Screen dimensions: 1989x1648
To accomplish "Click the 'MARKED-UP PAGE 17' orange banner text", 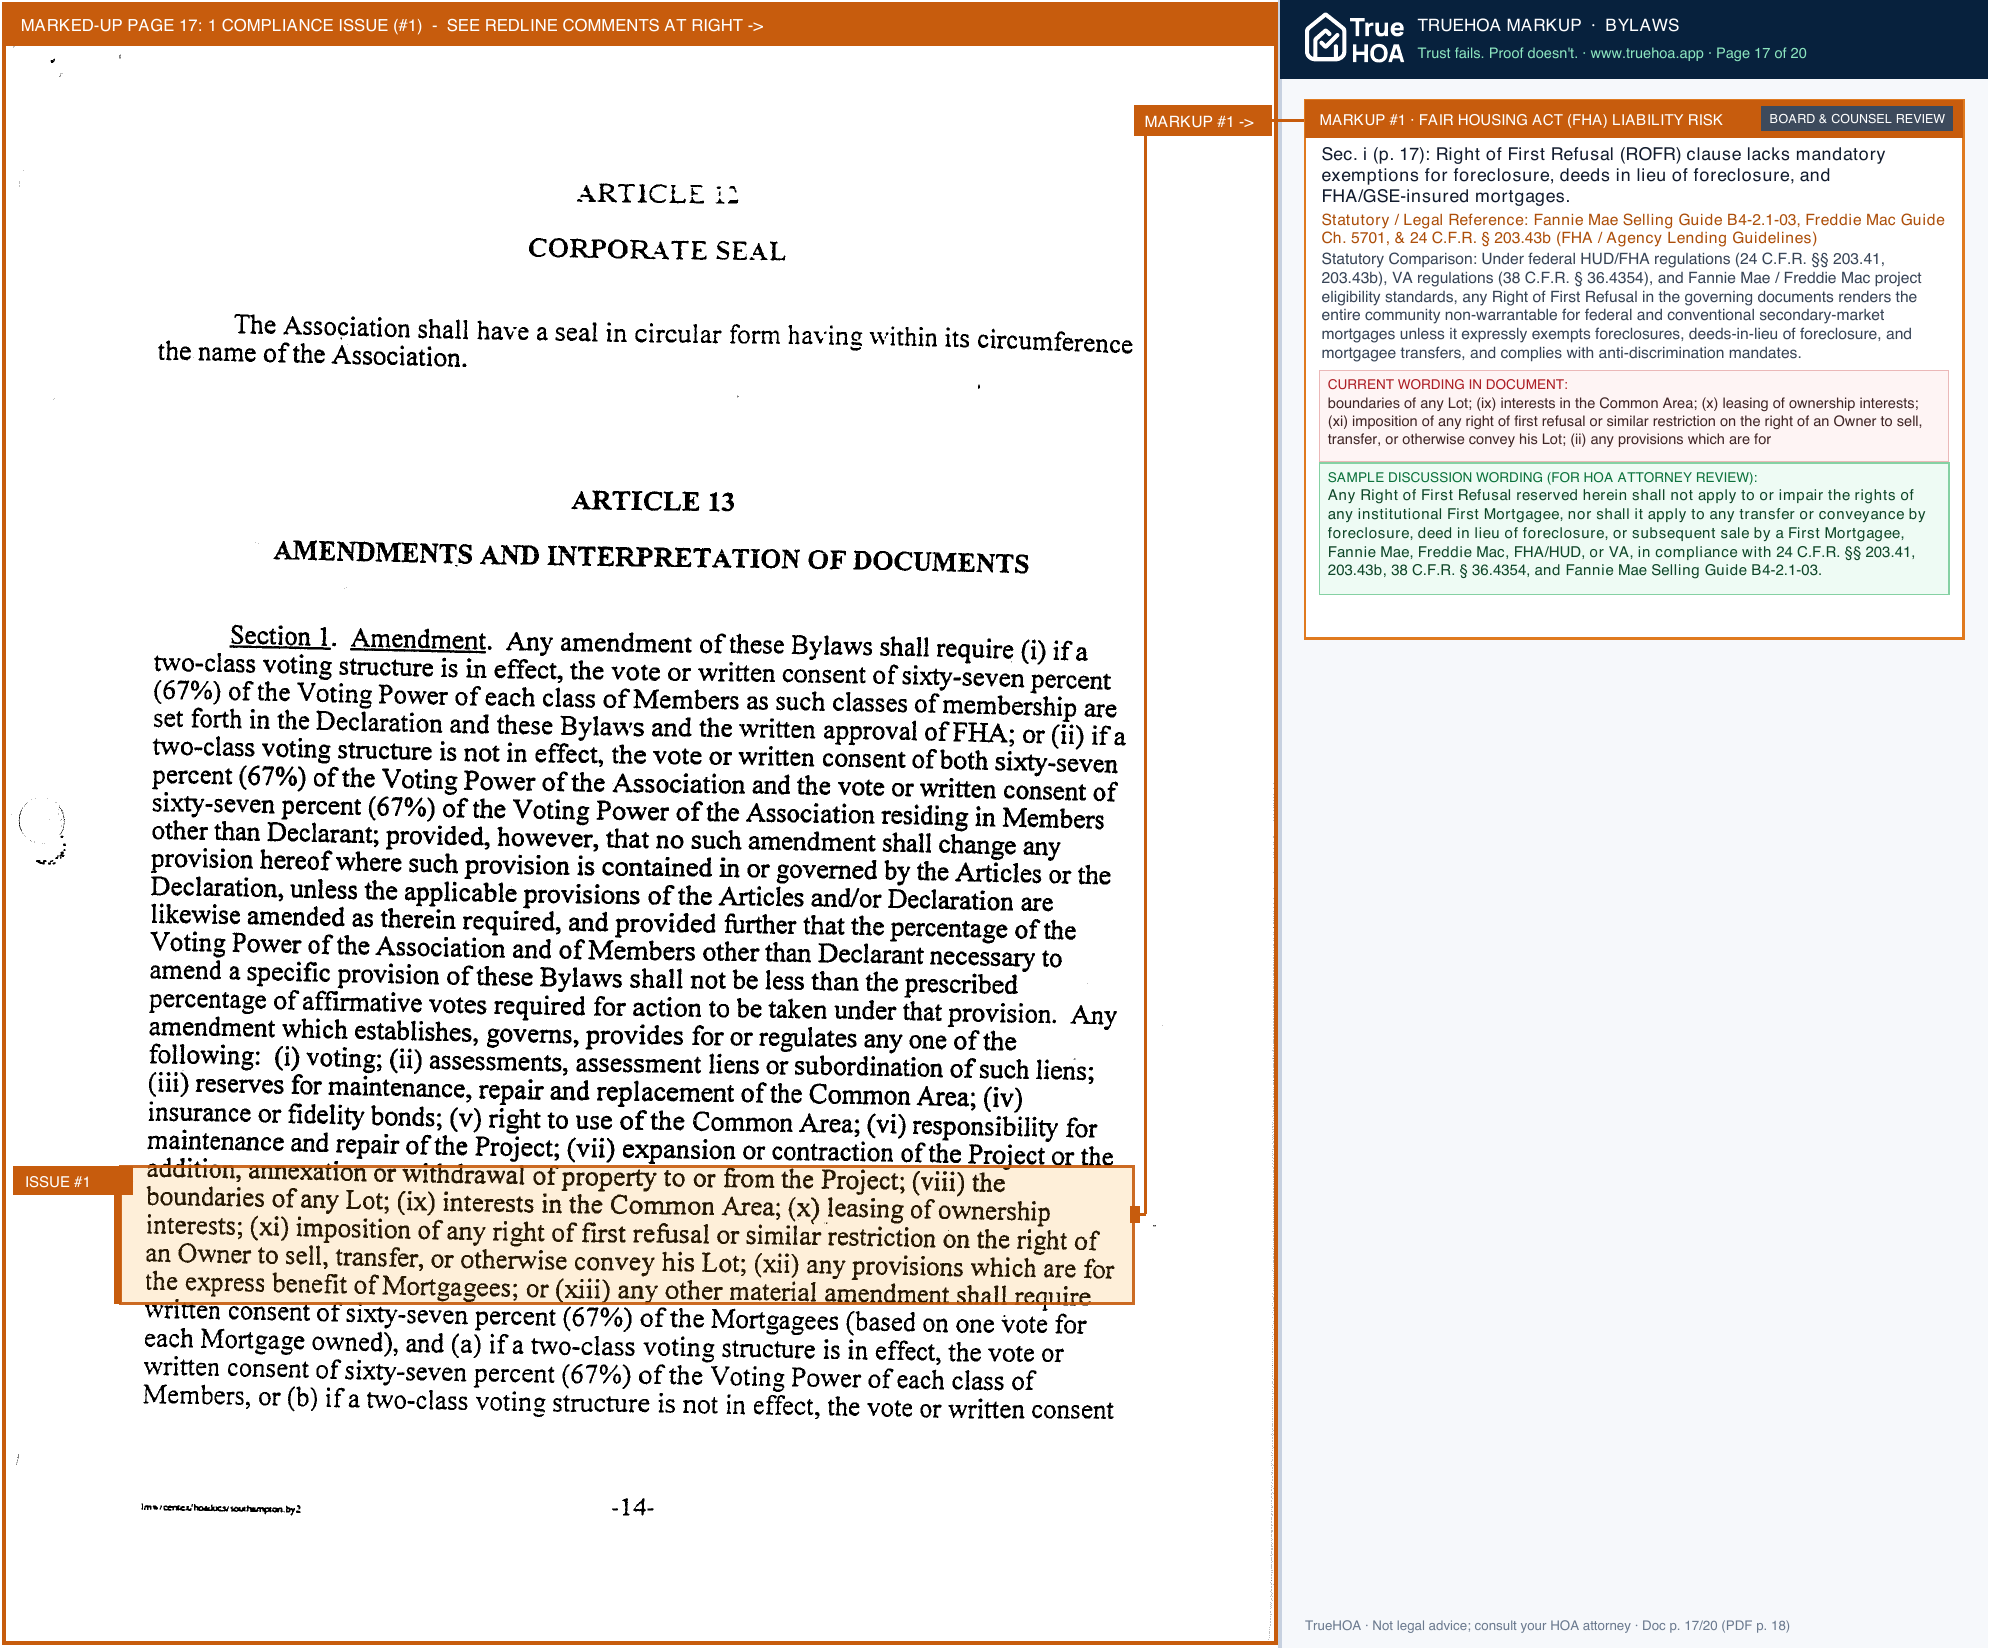I will click(391, 25).
